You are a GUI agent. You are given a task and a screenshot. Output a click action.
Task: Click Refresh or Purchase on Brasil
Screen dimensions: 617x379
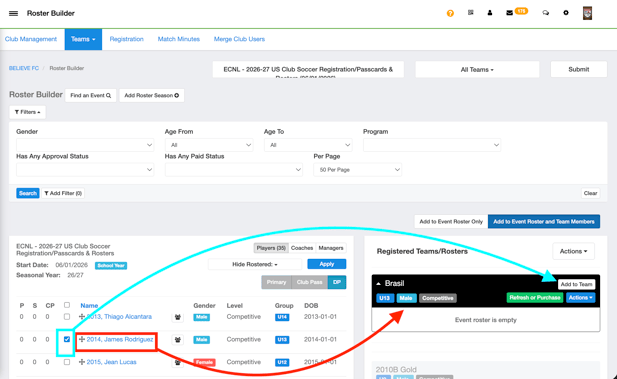535,298
